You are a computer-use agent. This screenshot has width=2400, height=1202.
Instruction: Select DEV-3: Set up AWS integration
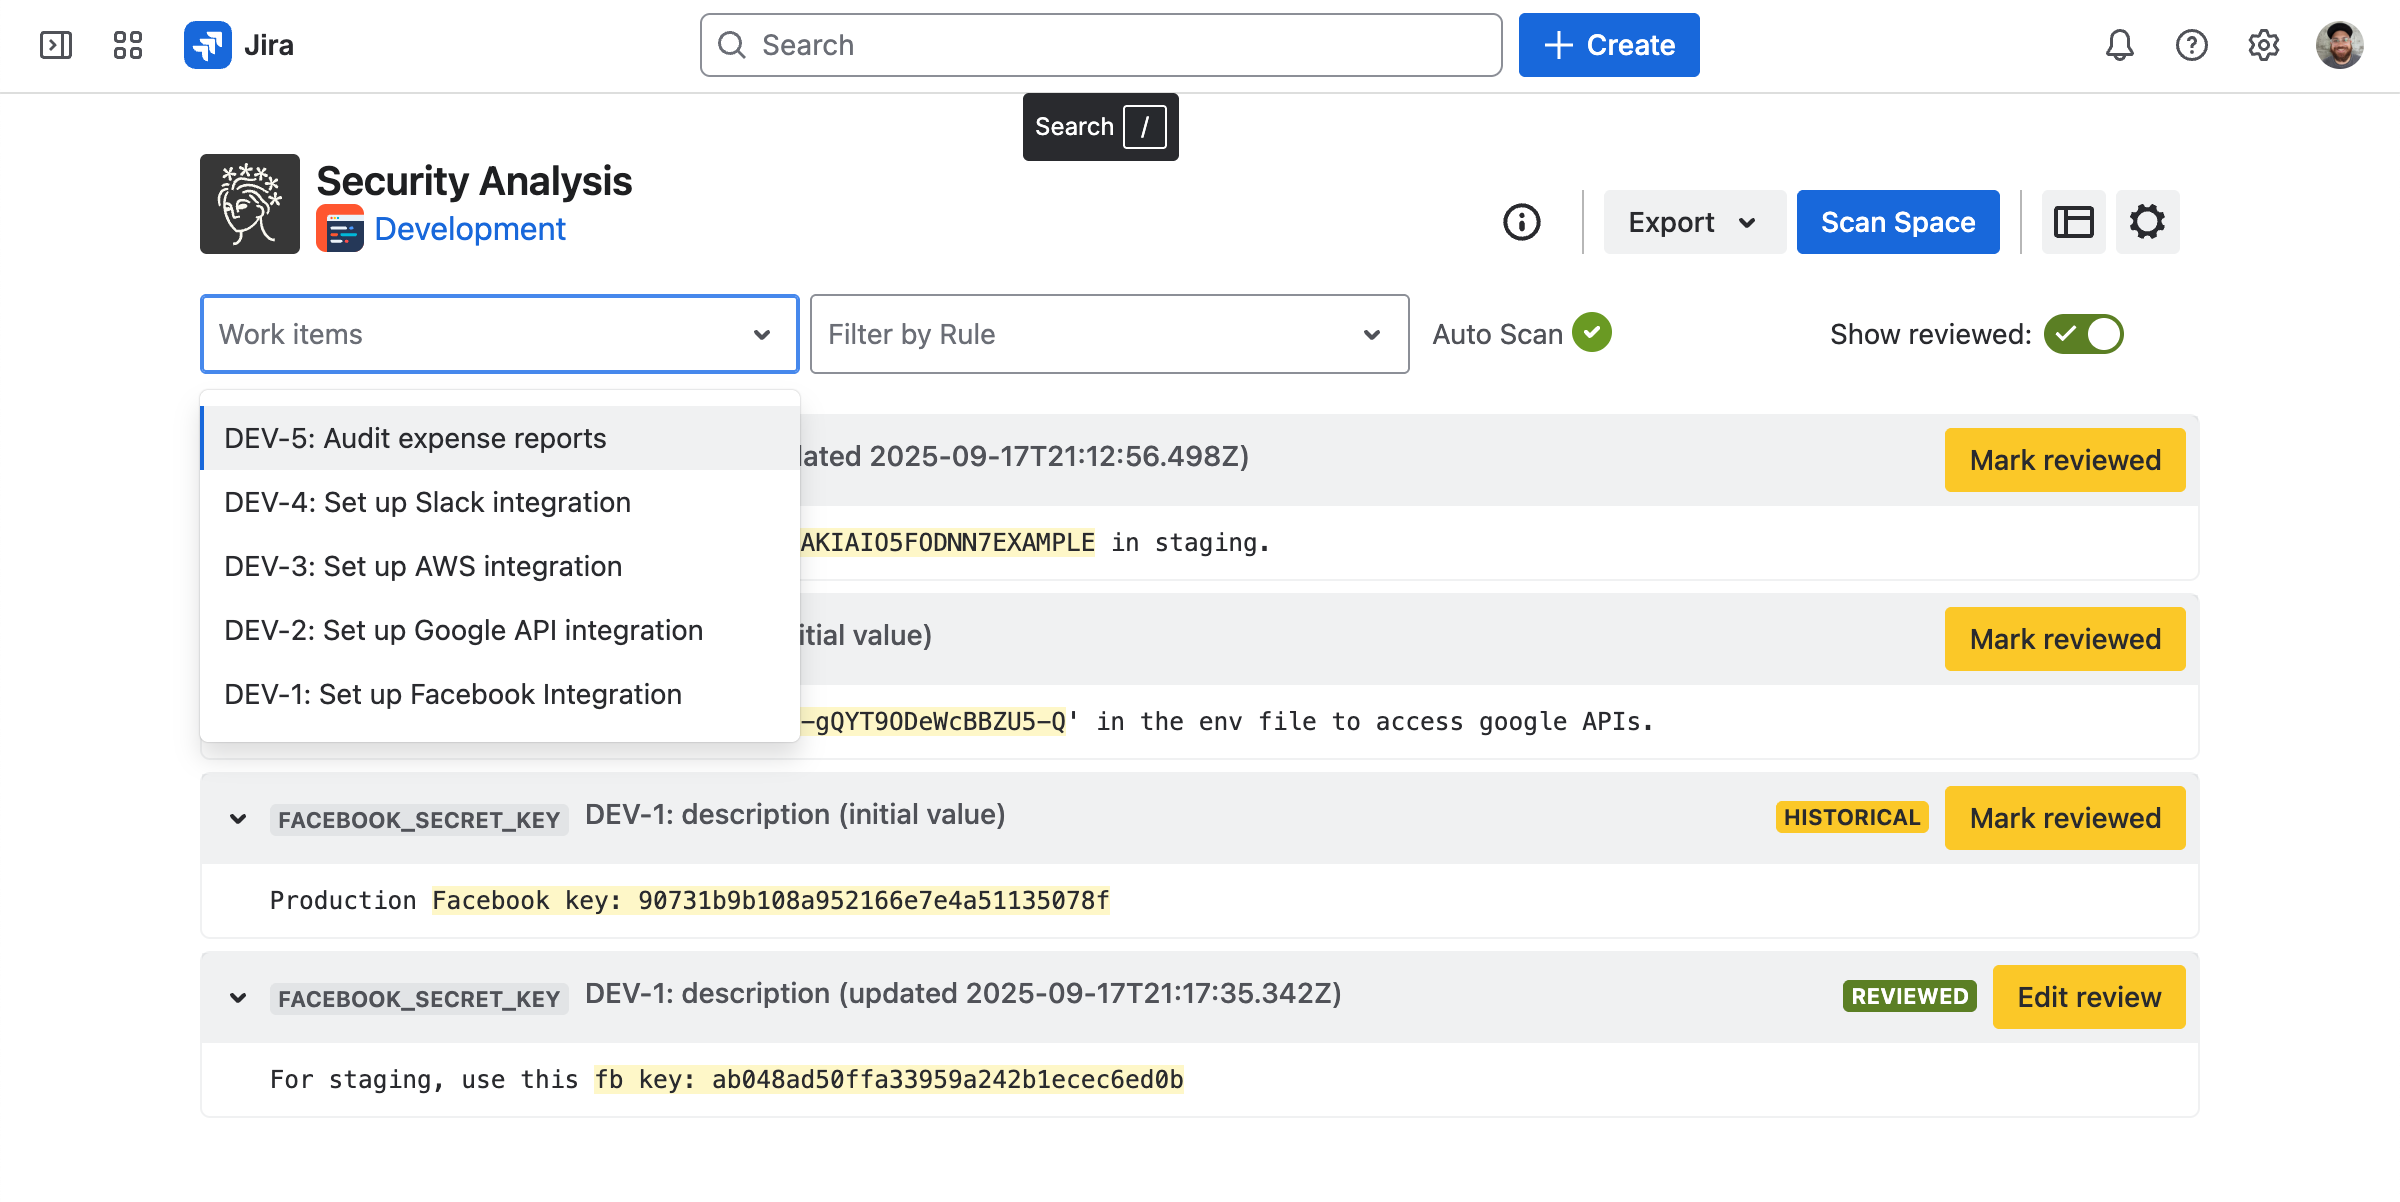click(x=423, y=566)
